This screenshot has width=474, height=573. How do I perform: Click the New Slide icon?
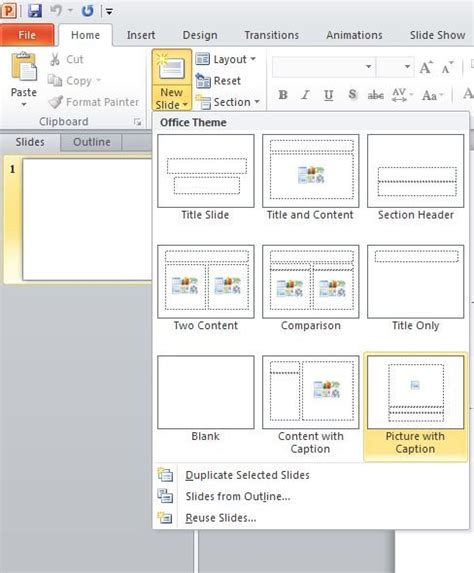pyautogui.click(x=171, y=67)
